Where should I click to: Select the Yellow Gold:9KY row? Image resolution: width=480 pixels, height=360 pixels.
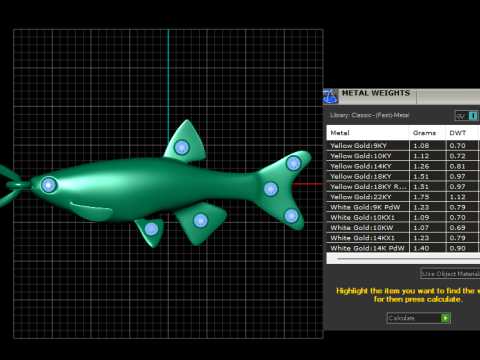(x=402, y=146)
